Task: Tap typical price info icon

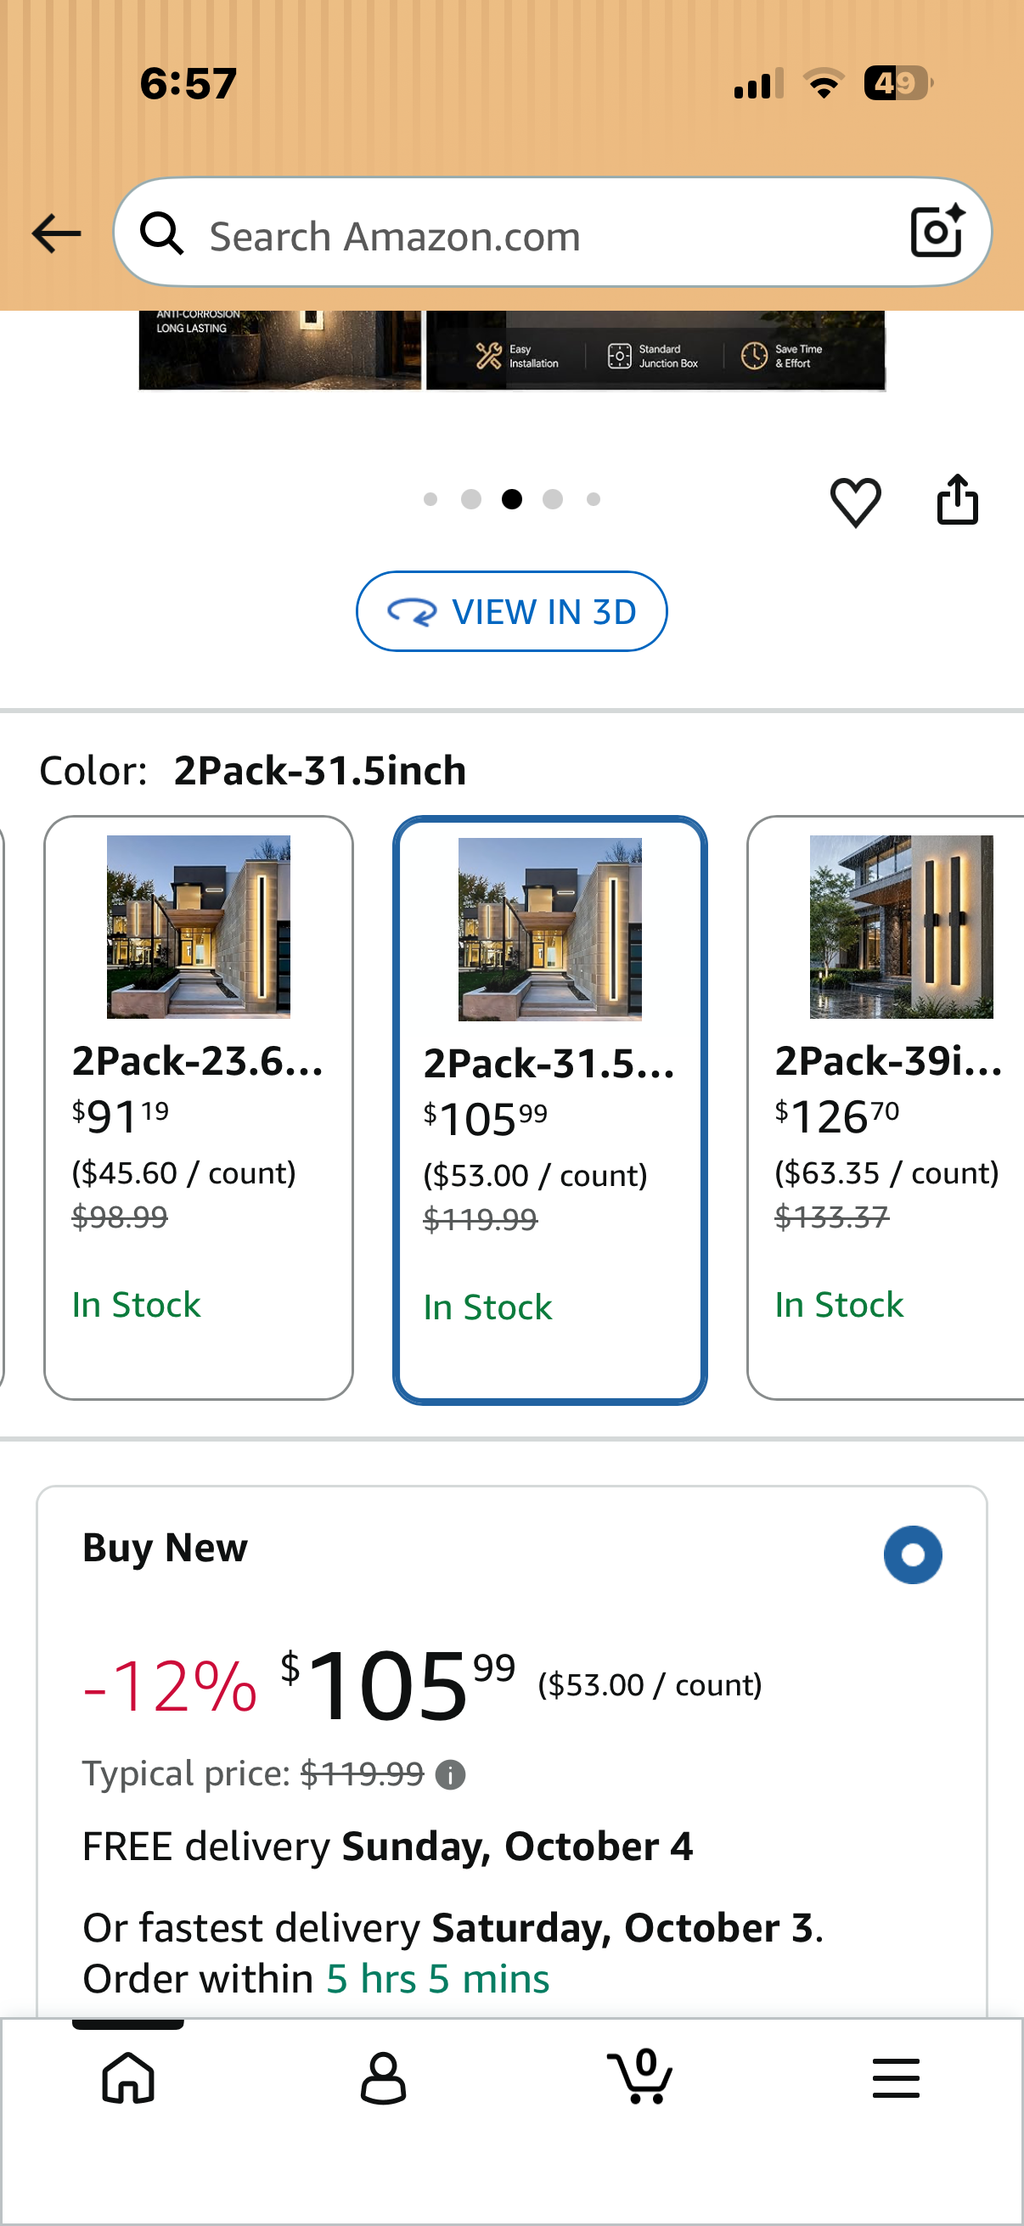Action: tap(451, 1775)
